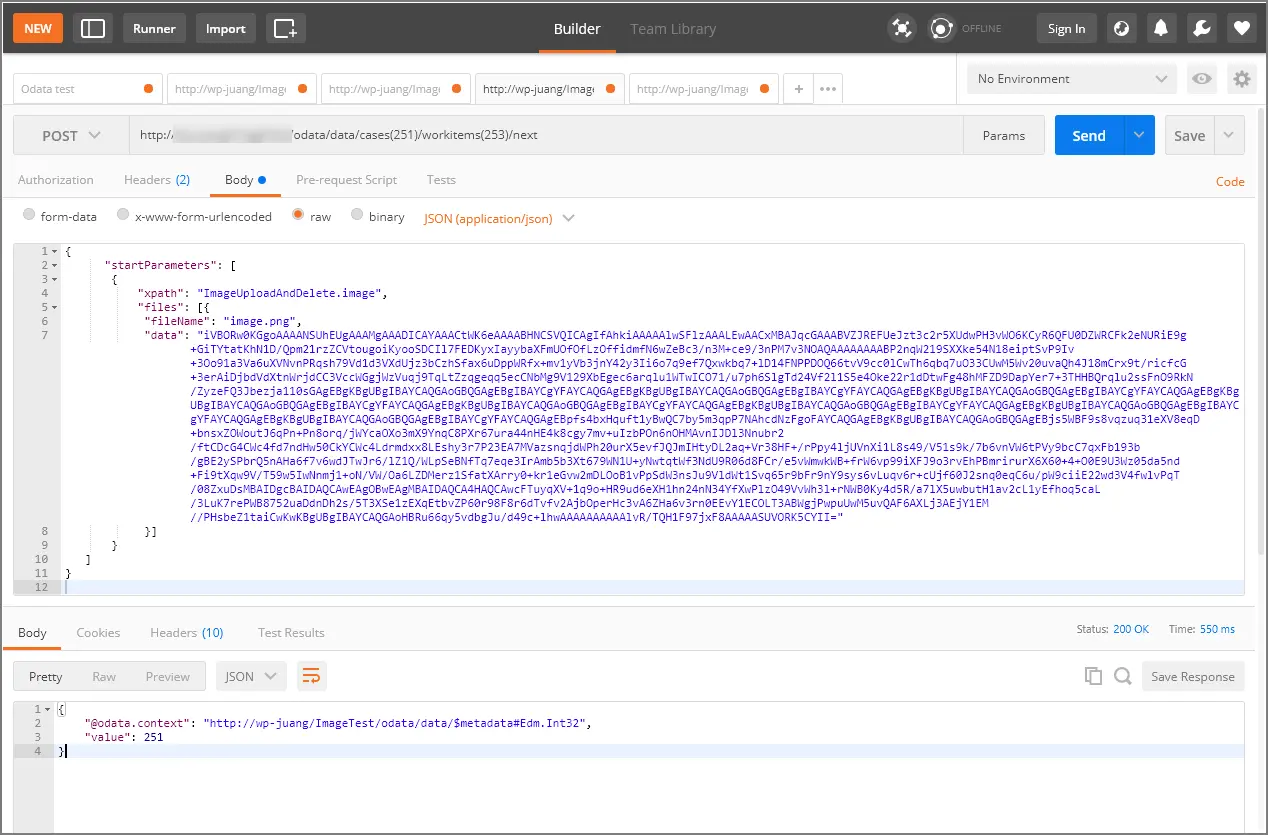Collapse startParameters fold arrow on line 2
This screenshot has height=835, width=1268.
click(x=53, y=265)
